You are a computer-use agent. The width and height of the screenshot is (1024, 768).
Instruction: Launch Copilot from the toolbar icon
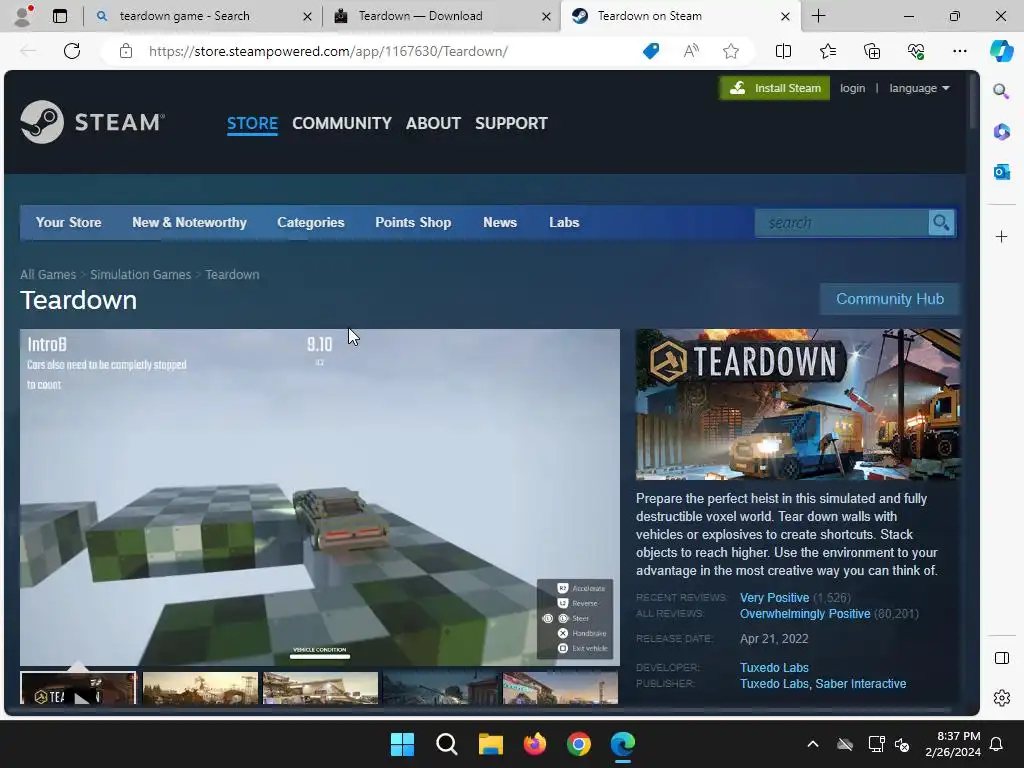click(x=1001, y=51)
